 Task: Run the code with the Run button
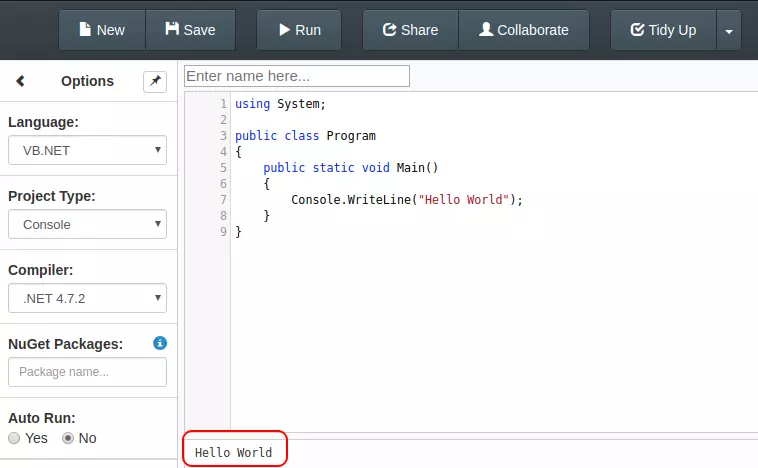pyautogui.click(x=298, y=30)
